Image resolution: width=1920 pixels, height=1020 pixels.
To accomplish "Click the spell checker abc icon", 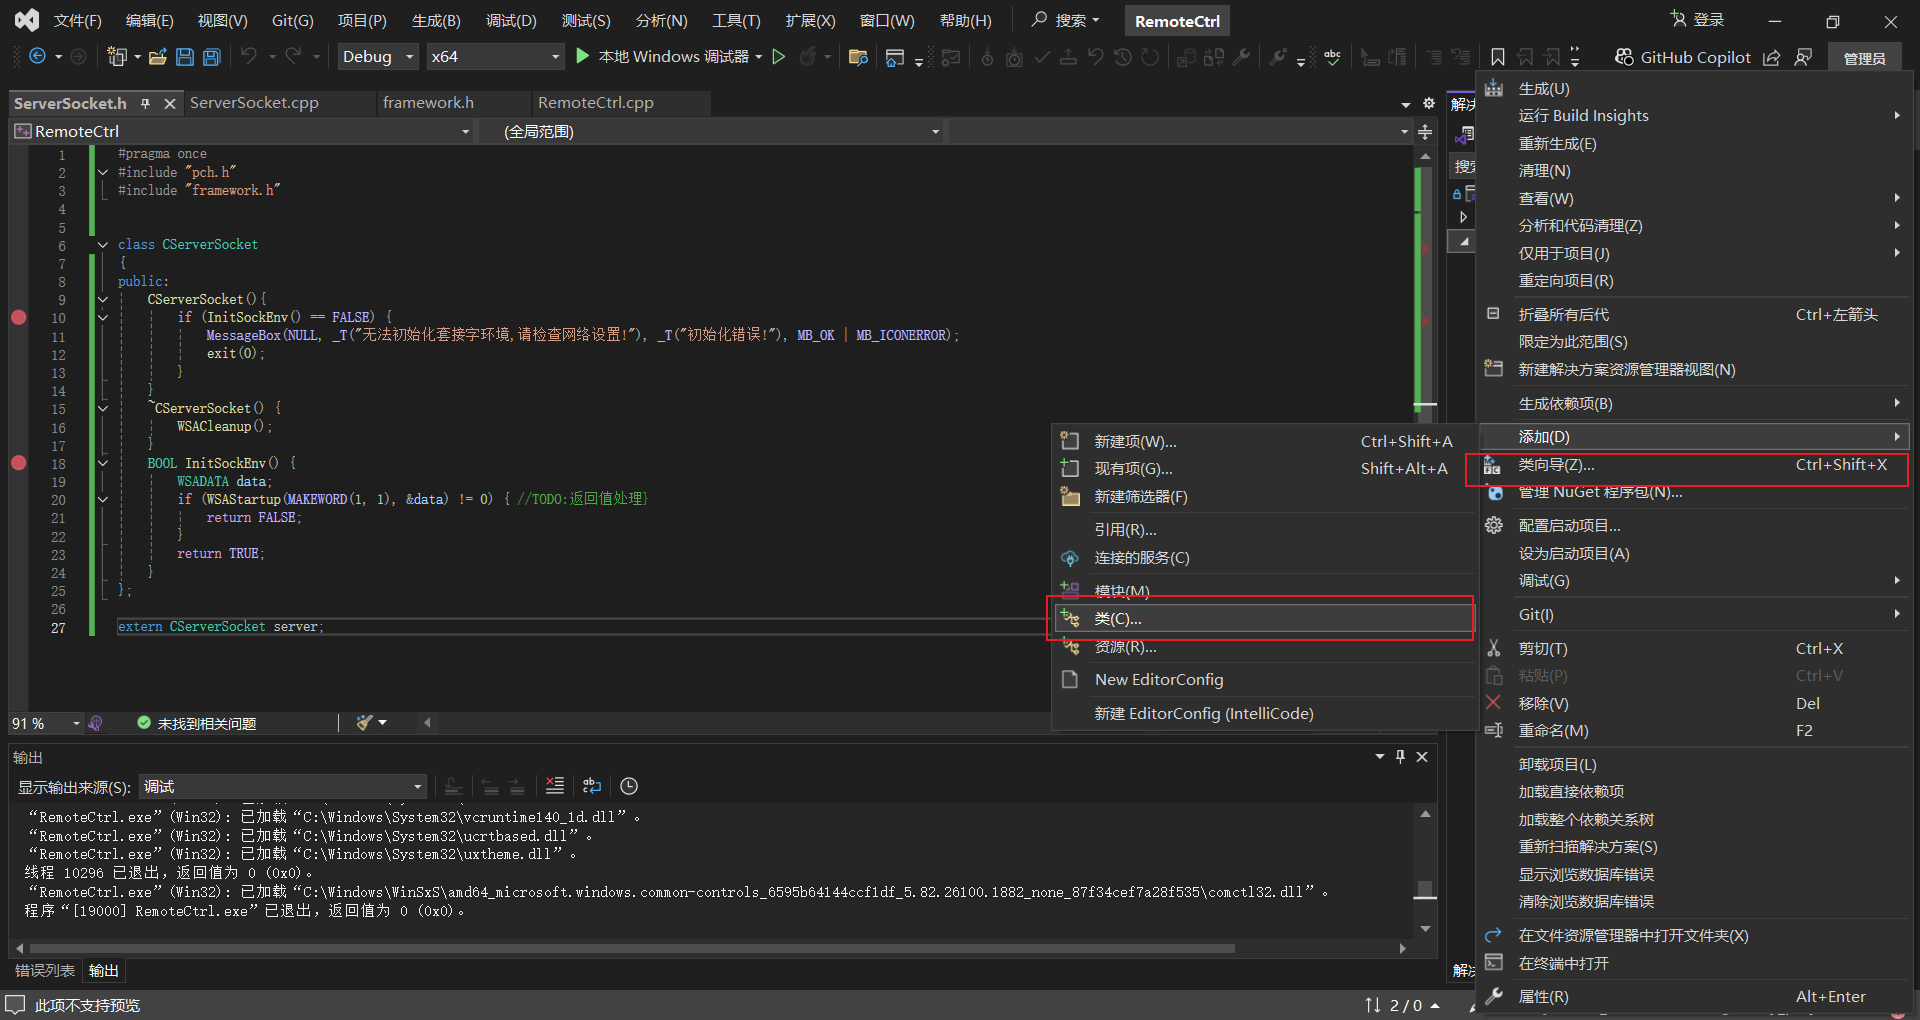I will [1332, 57].
